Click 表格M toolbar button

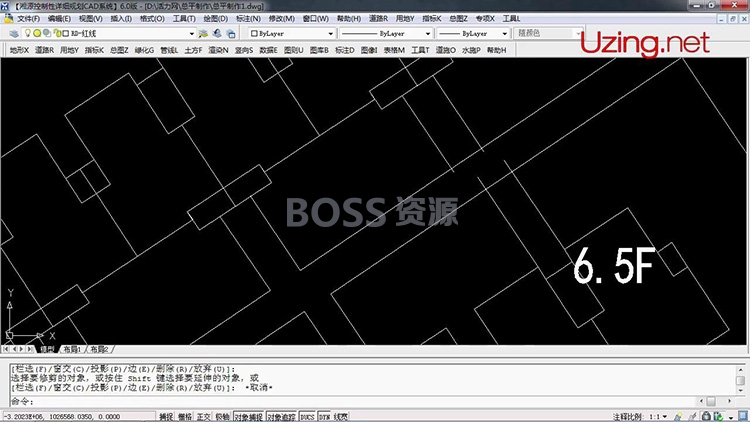coord(394,50)
